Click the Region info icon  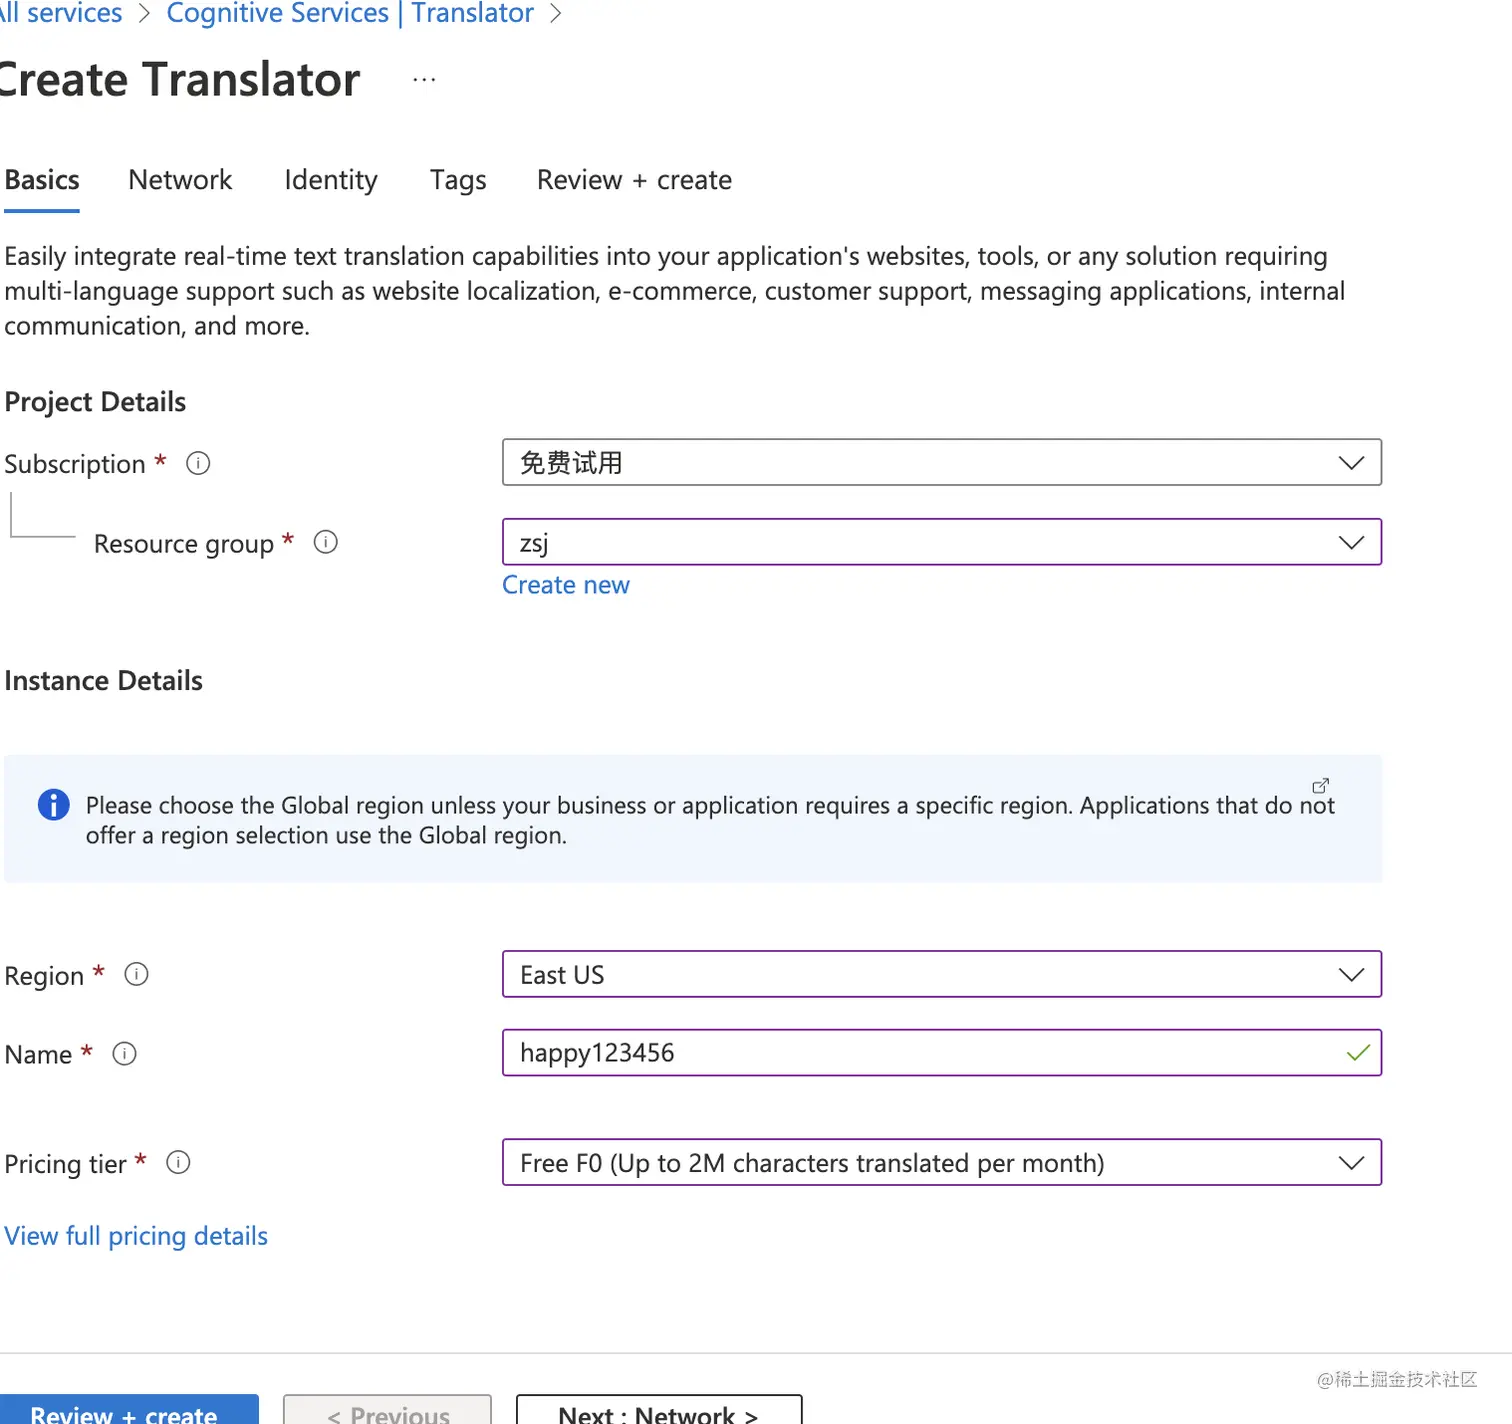[x=136, y=974]
